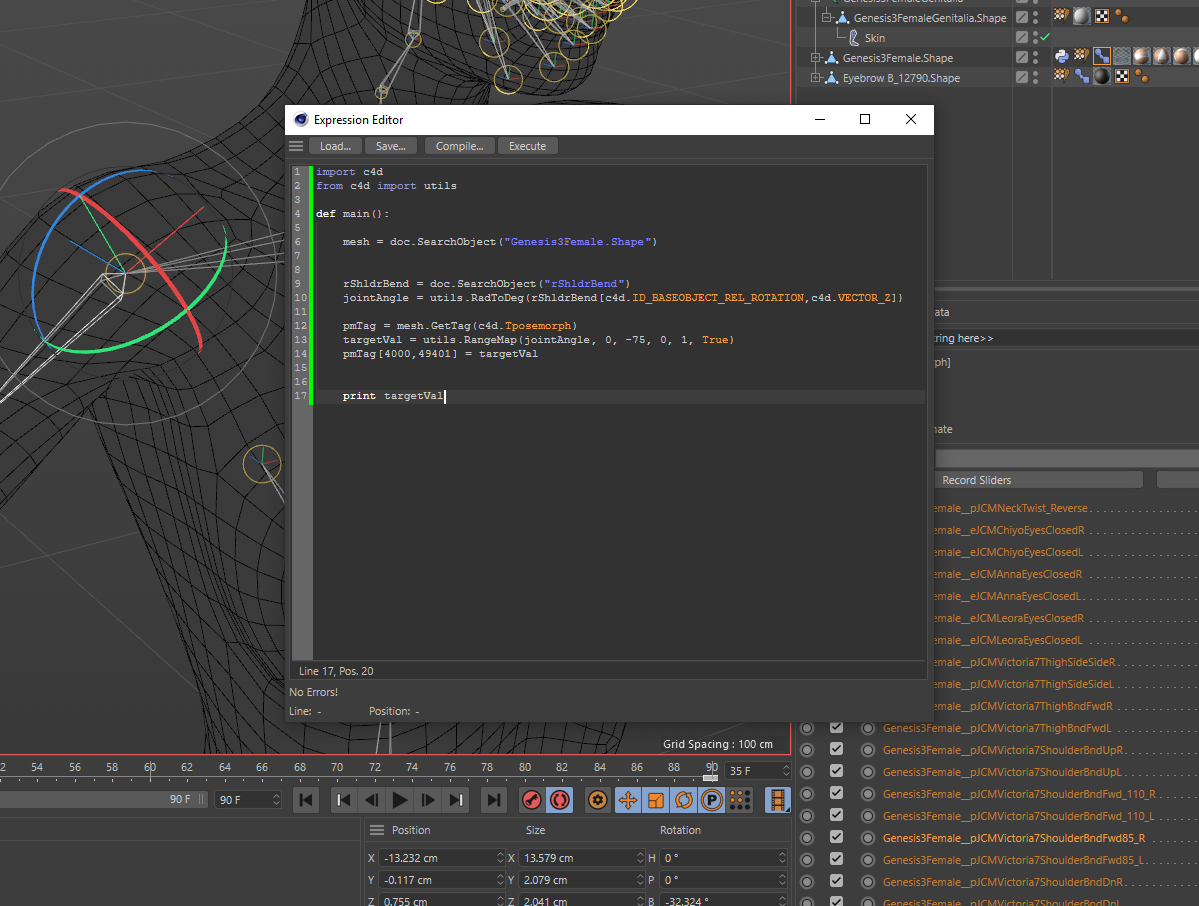The width and height of the screenshot is (1199, 906).
Task: Toggle the Autokeying button
Action: click(x=559, y=800)
